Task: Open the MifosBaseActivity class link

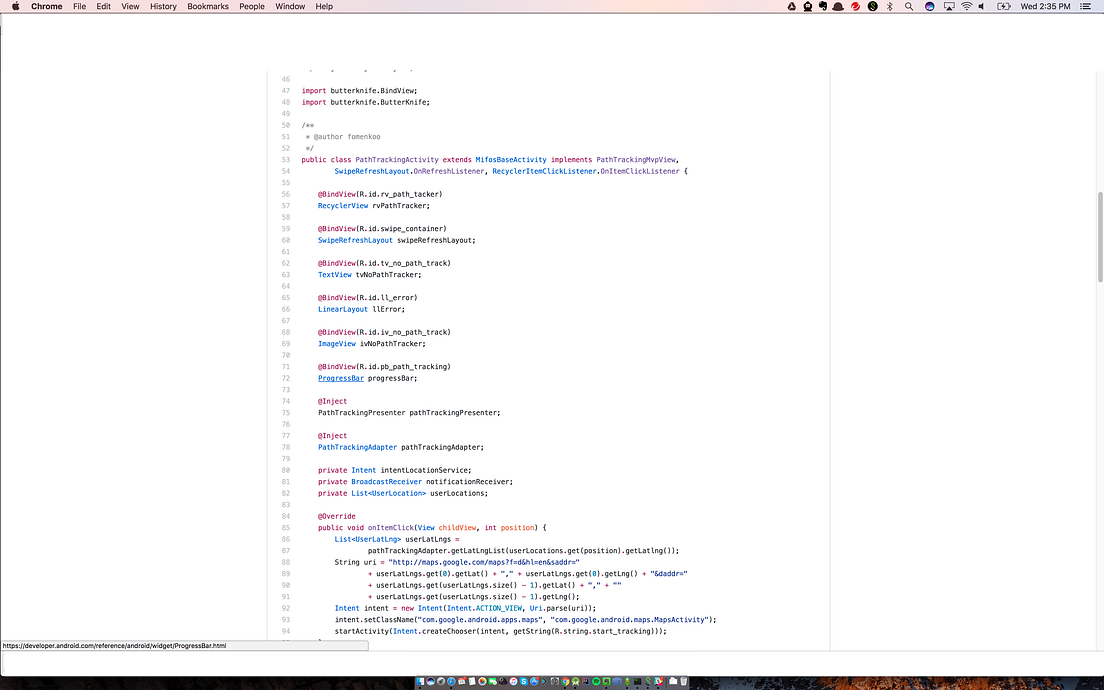Action: (x=510, y=160)
